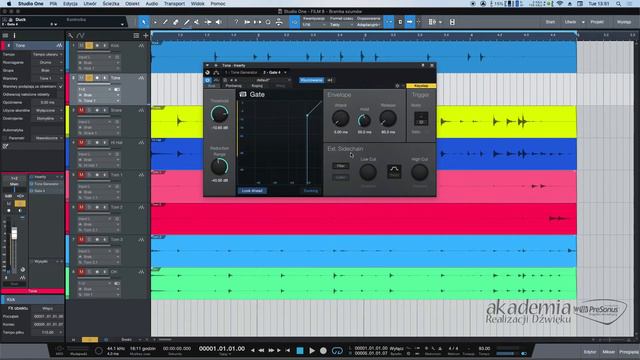Viewport: 640px width, 360px height.
Task: Open the Edytor view button
Action: point(589,352)
